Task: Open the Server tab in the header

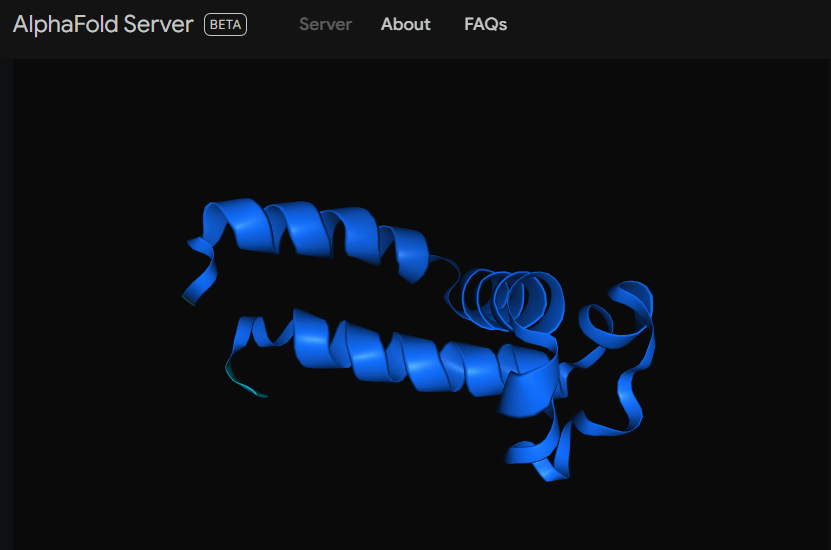Action: click(x=325, y=24)
